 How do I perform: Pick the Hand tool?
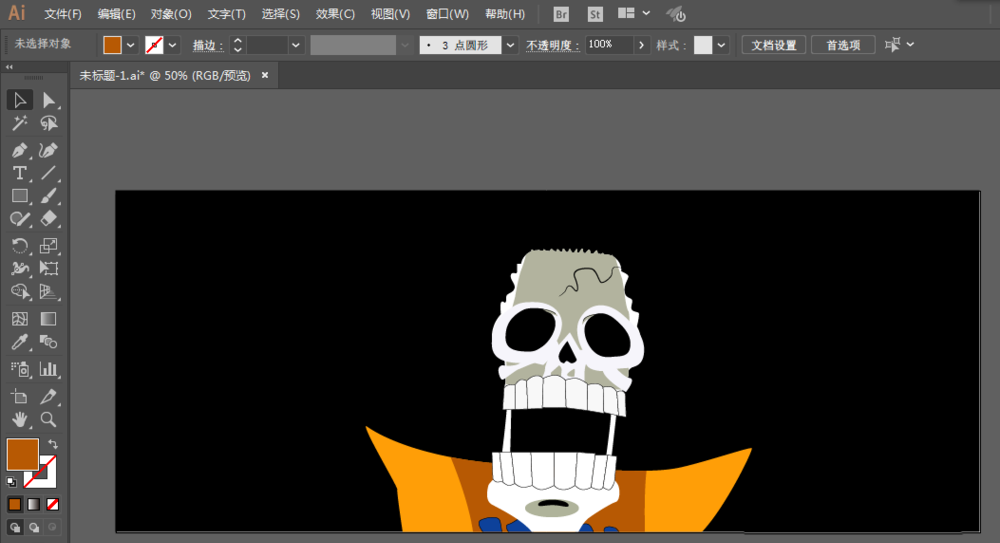20,419
